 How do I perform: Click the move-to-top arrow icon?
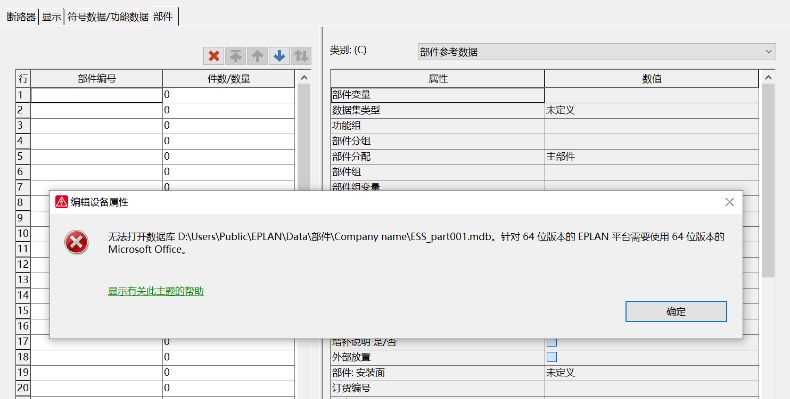pyautogui.click(x=235, y=56)
